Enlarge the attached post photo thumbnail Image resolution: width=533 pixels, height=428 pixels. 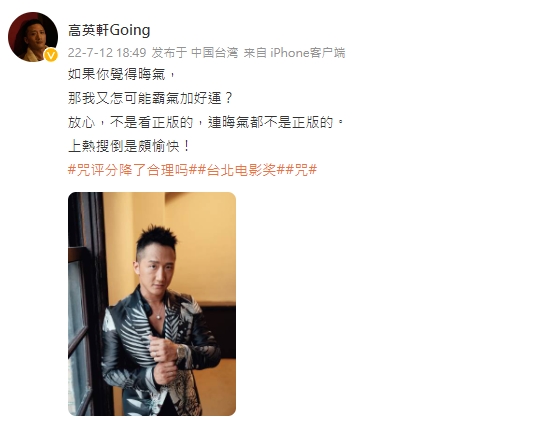152,304
